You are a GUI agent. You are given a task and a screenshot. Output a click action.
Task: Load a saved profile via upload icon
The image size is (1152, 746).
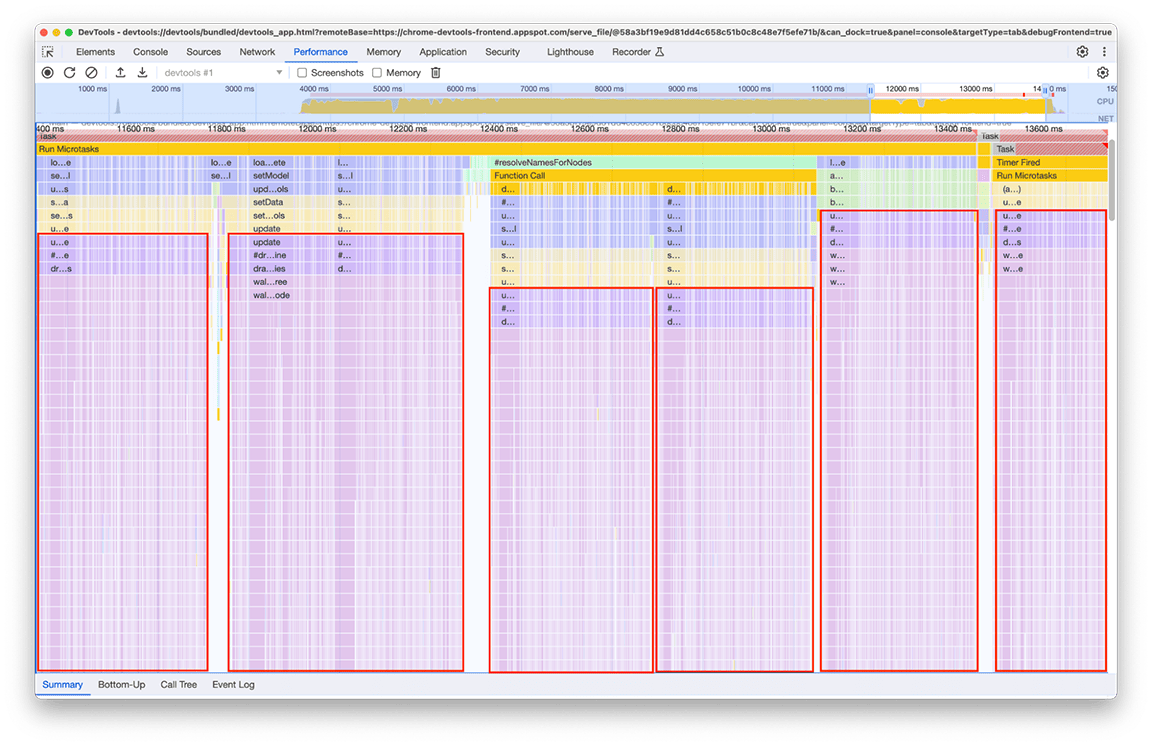pyautogui.click(x=119, y=72)
